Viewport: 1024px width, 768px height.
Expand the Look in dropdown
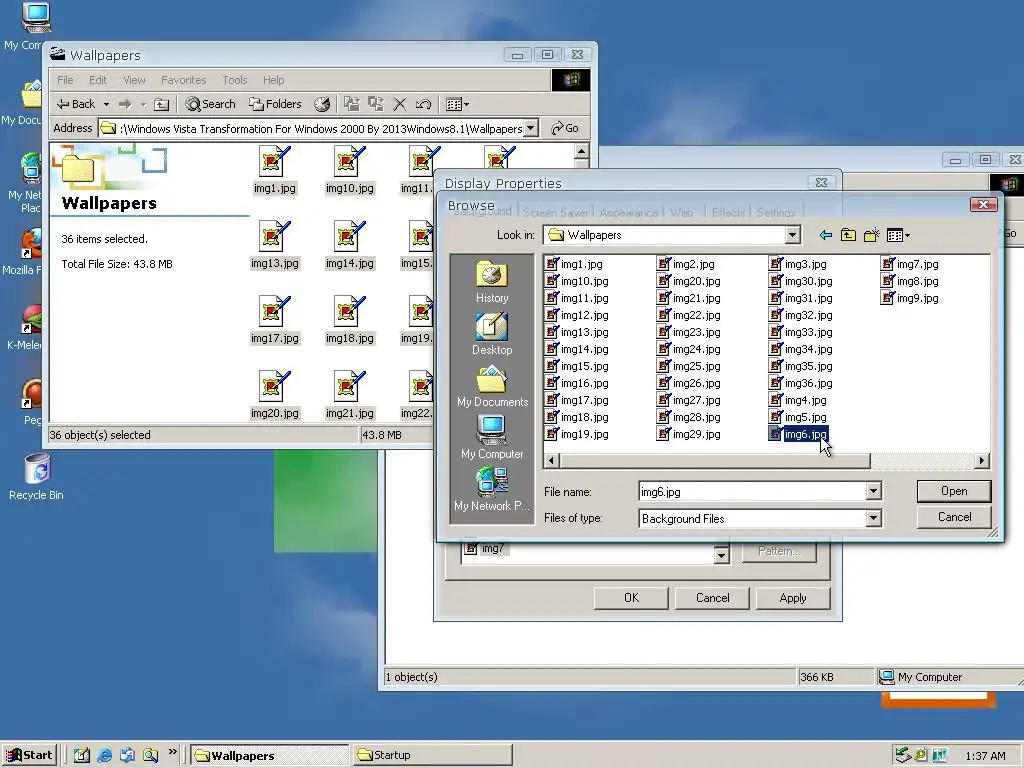tap(792, 235)
